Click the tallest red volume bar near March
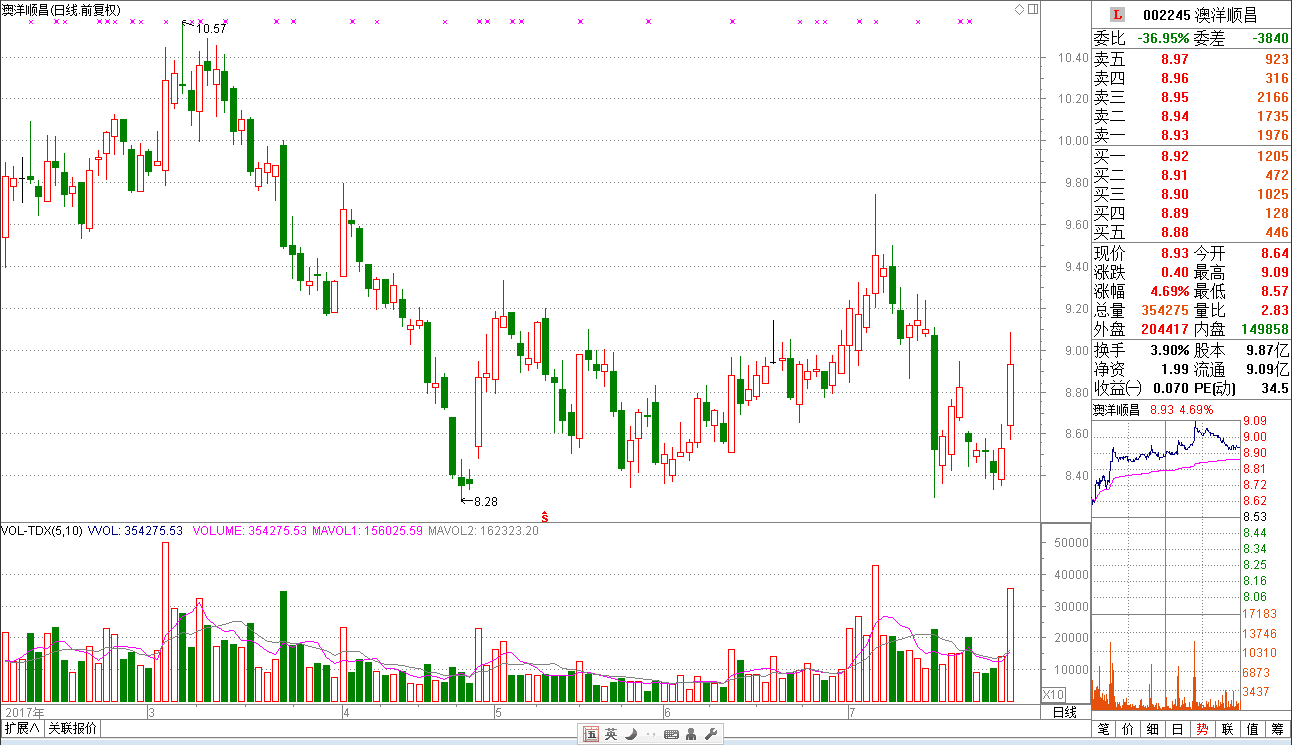 (x=165, y=621)
